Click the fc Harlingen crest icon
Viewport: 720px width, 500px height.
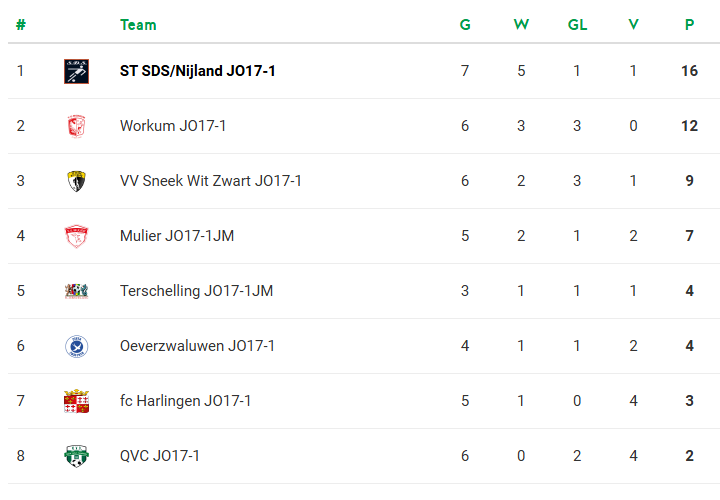tap(76, 401)
